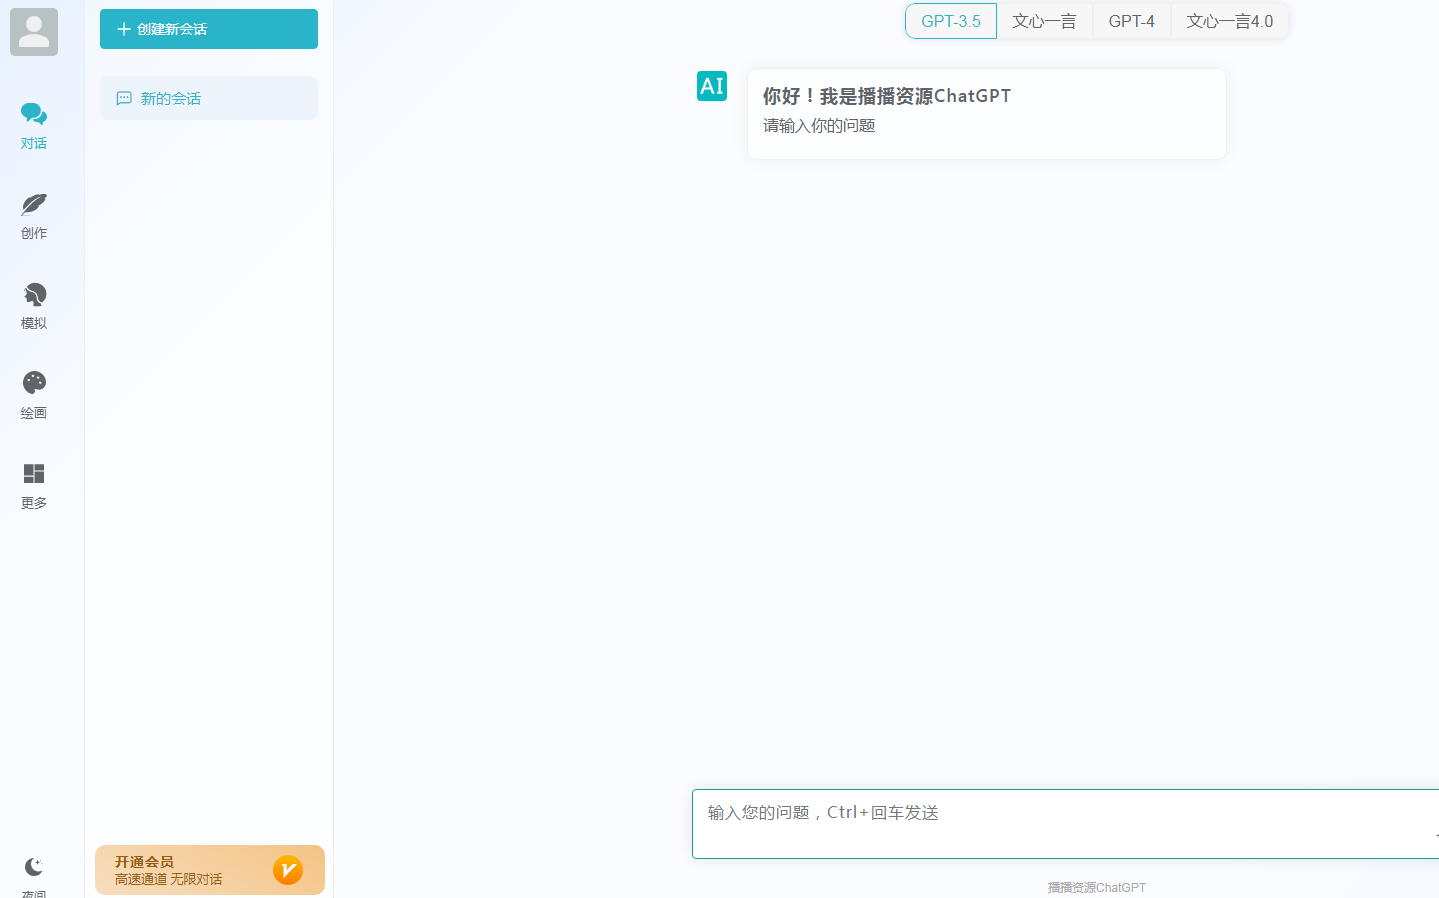Click the footer text 播播资源ChatGPT
Image resolution: width=1439 pixels, height=898 pixels.
1097,887
